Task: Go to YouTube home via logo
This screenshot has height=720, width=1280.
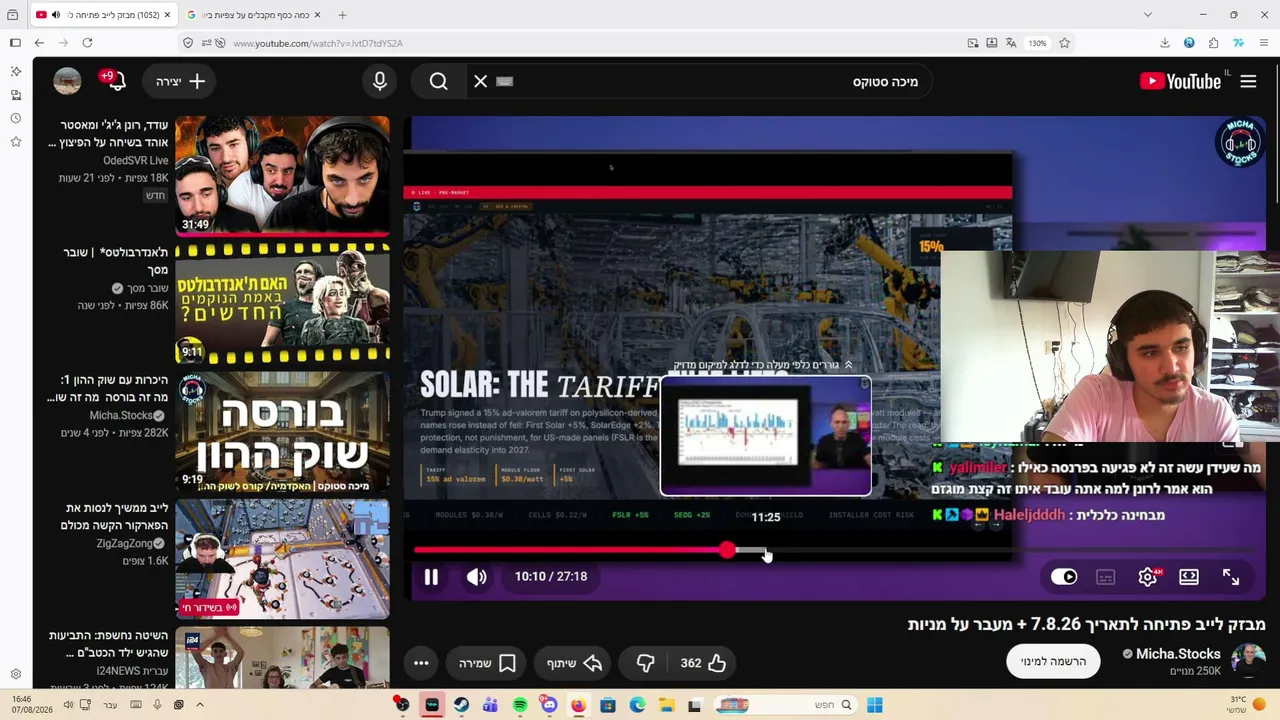Action: pyautogui.click(x=1181, y=81)
